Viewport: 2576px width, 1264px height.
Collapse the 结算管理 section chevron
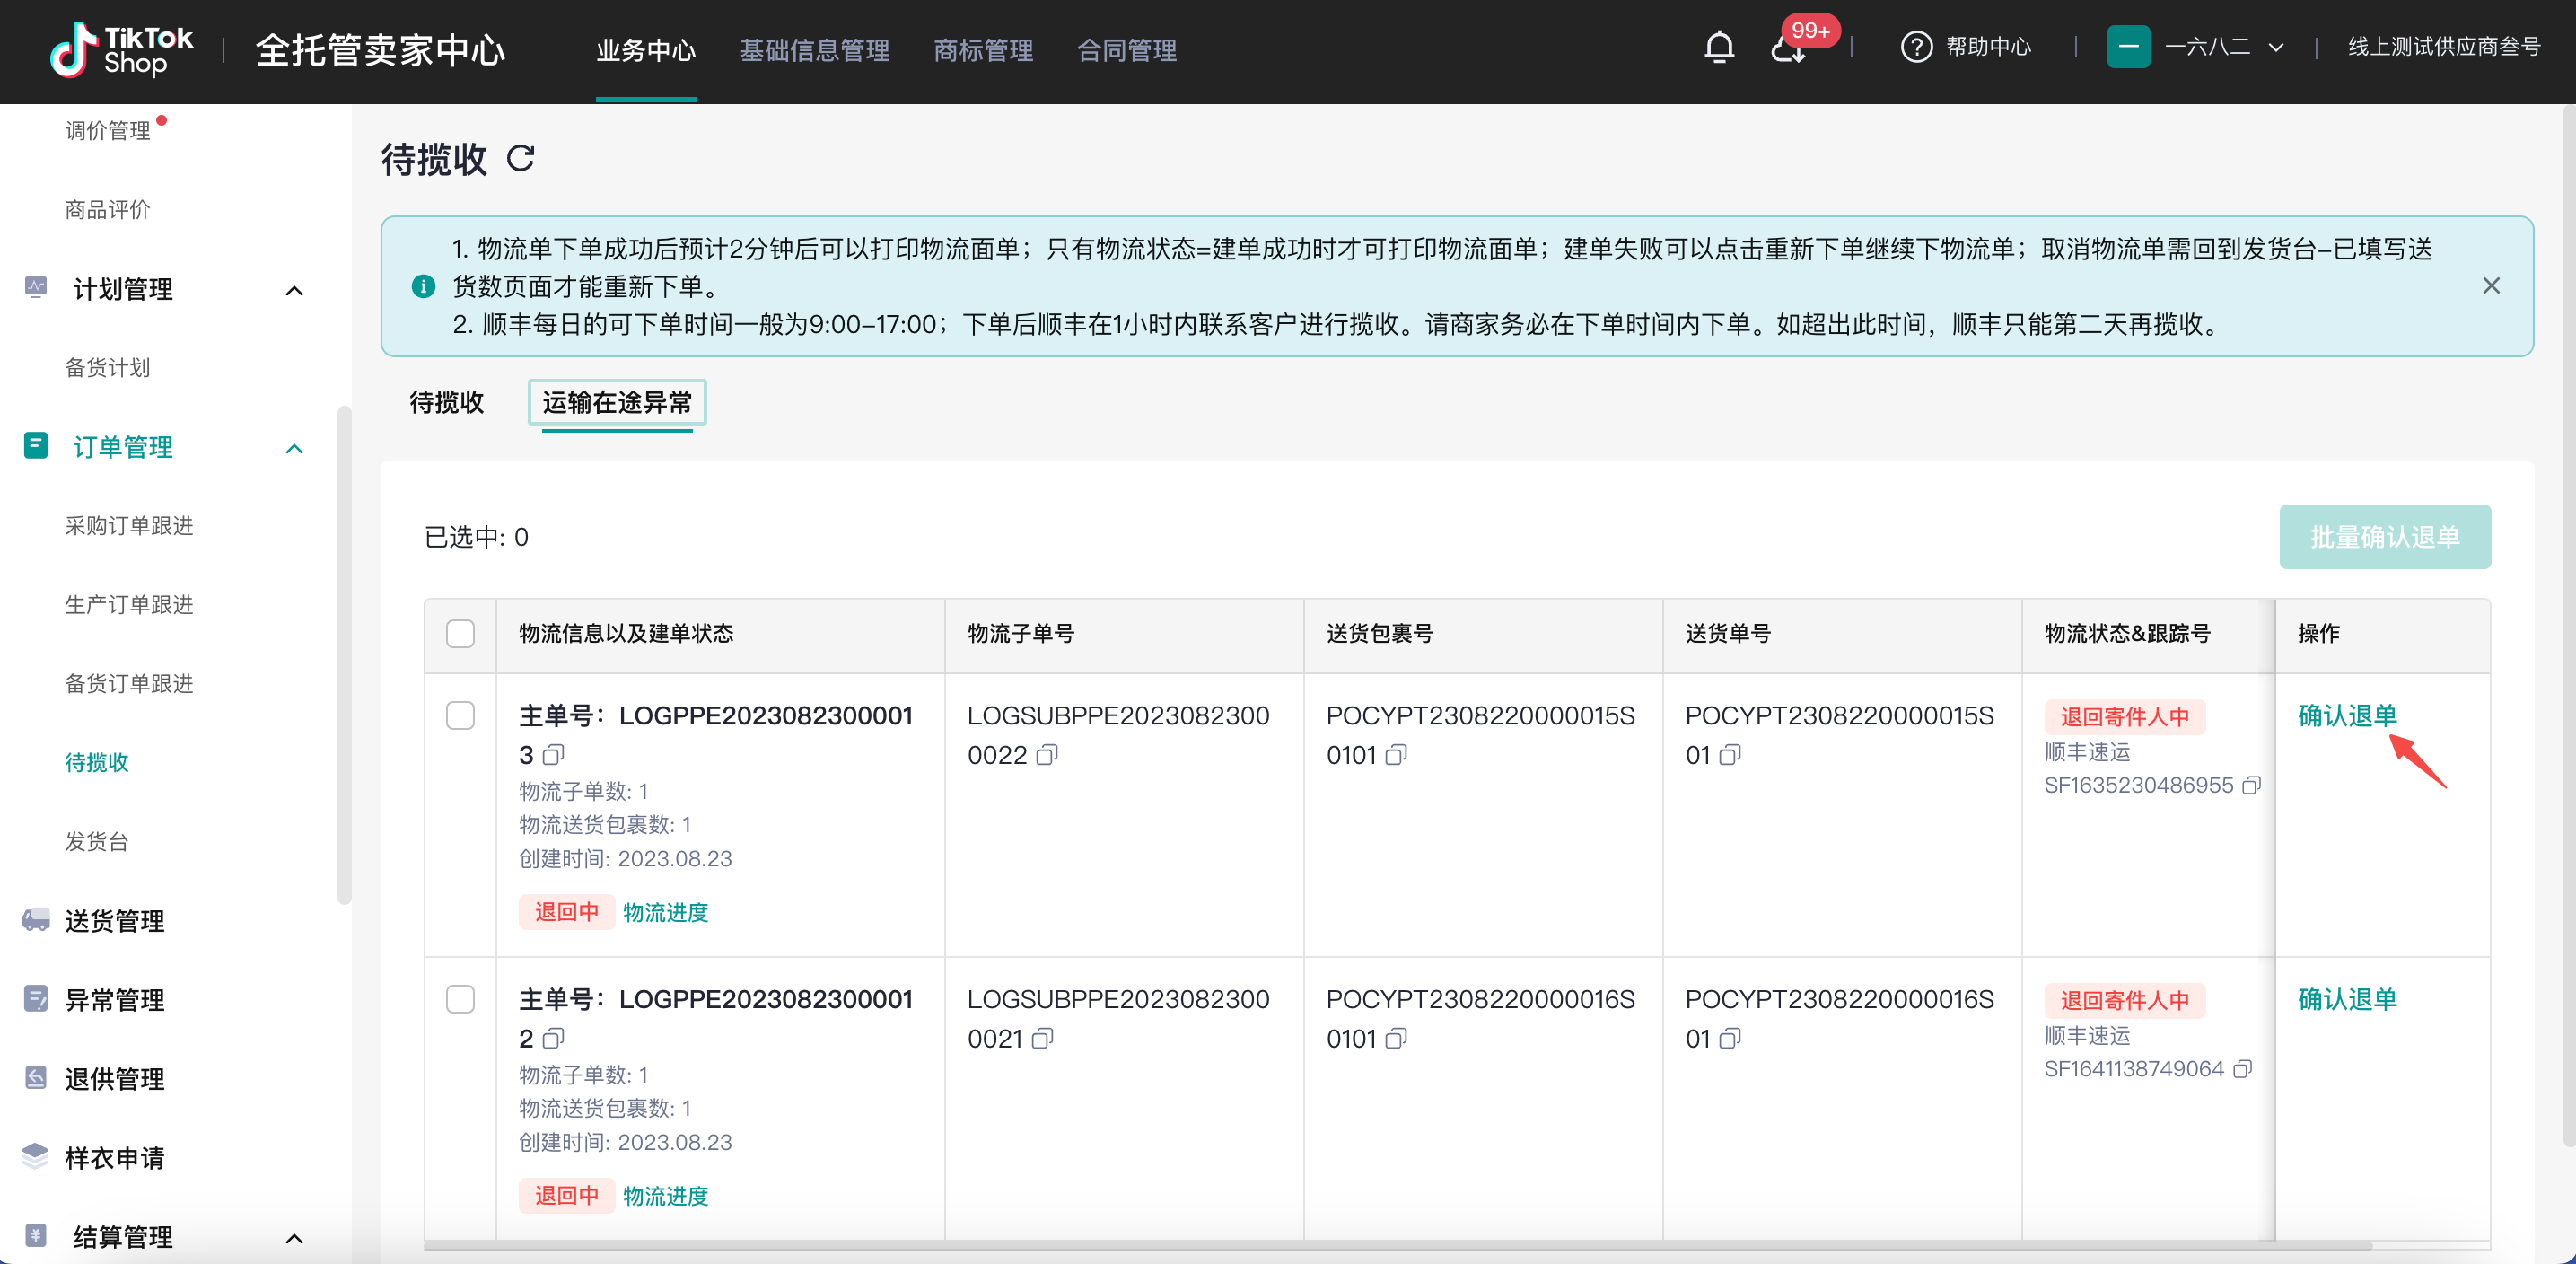coord(294,1238)
